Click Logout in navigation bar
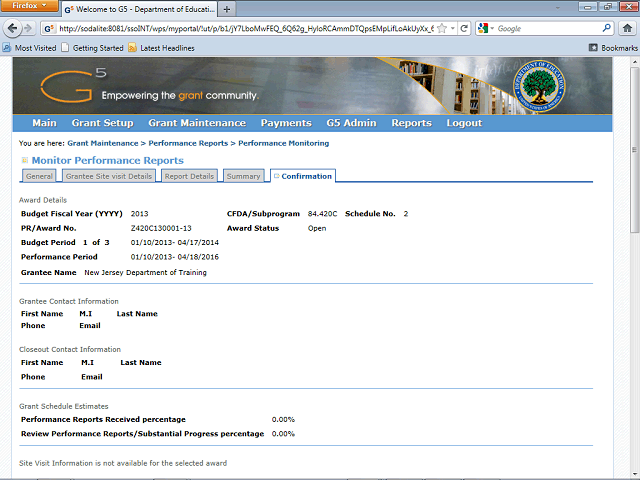The width and height of the screenshot is (640, 480). (464, 123)
